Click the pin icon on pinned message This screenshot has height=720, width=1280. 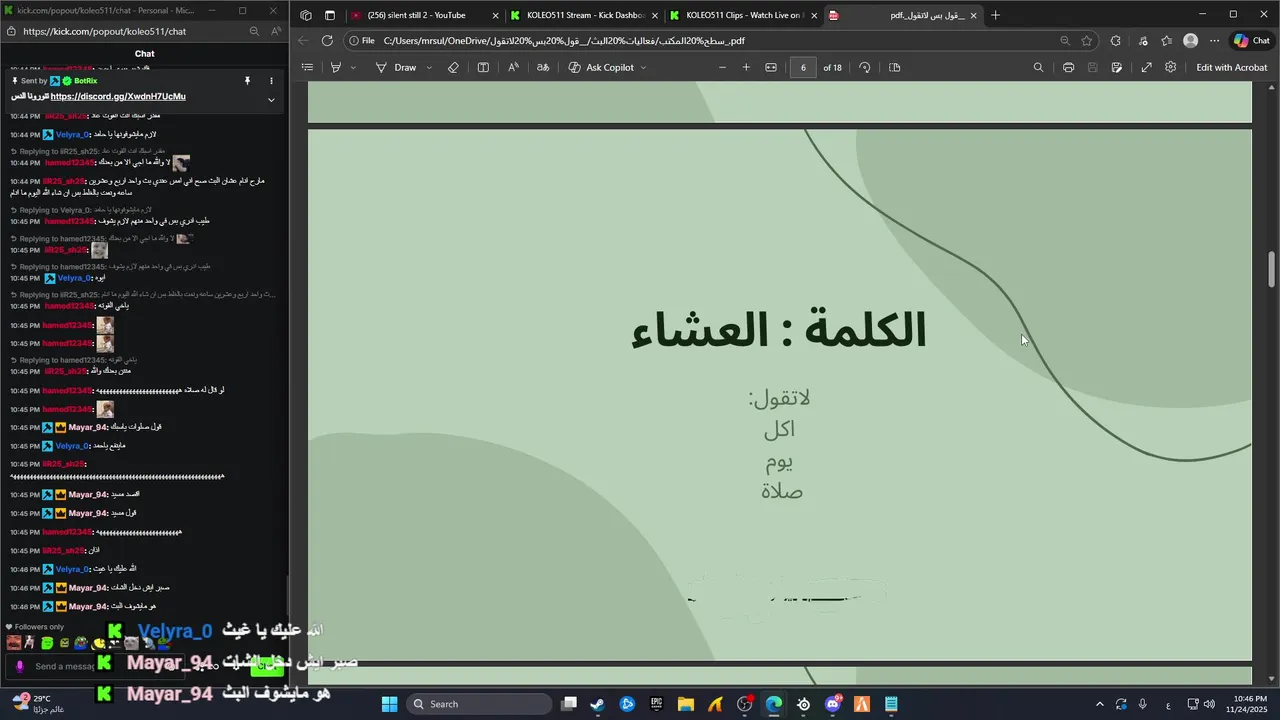pyautogui.click(x=247, y=80)
